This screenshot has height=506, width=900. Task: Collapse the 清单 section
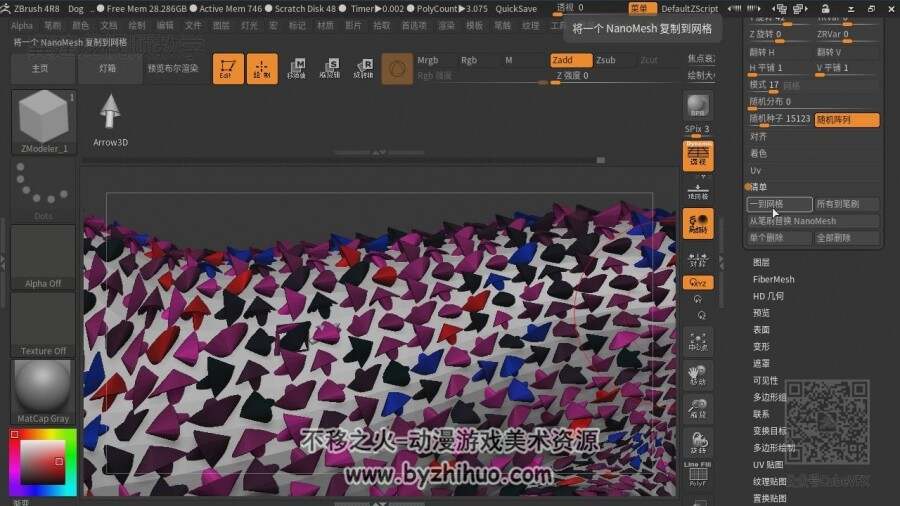758,187
